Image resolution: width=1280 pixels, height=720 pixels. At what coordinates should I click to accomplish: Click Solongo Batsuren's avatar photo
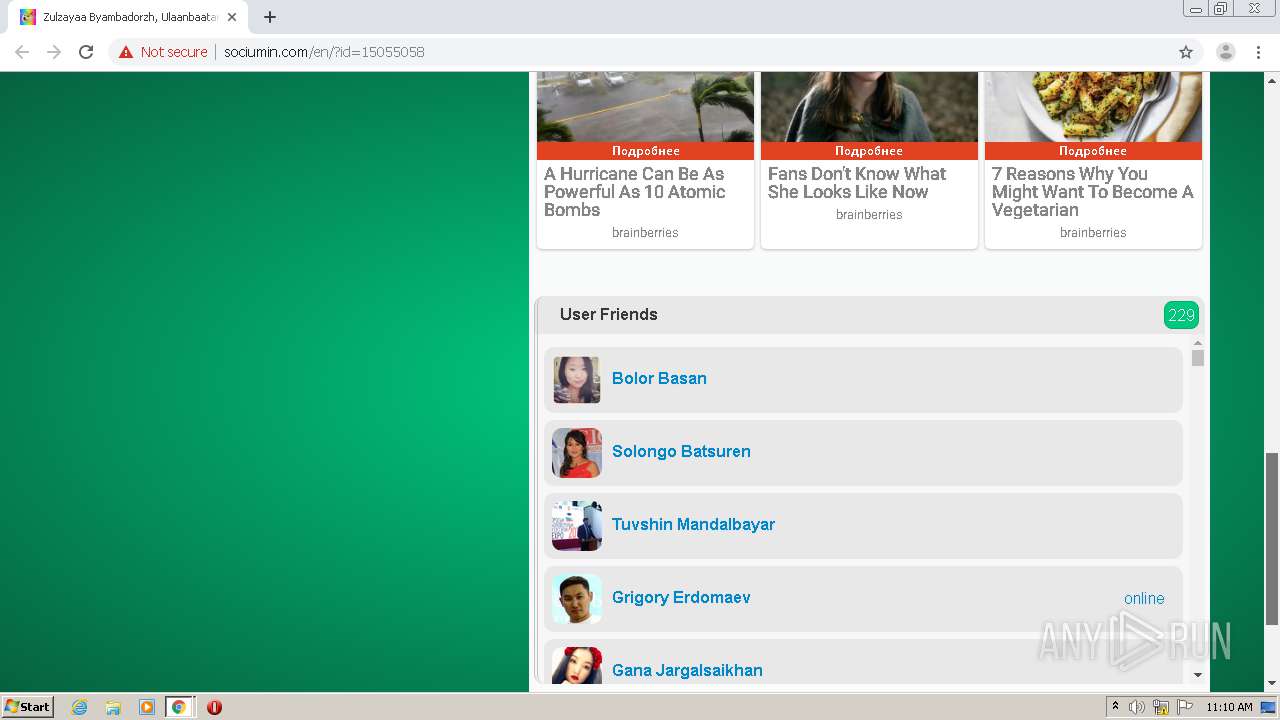577,453
